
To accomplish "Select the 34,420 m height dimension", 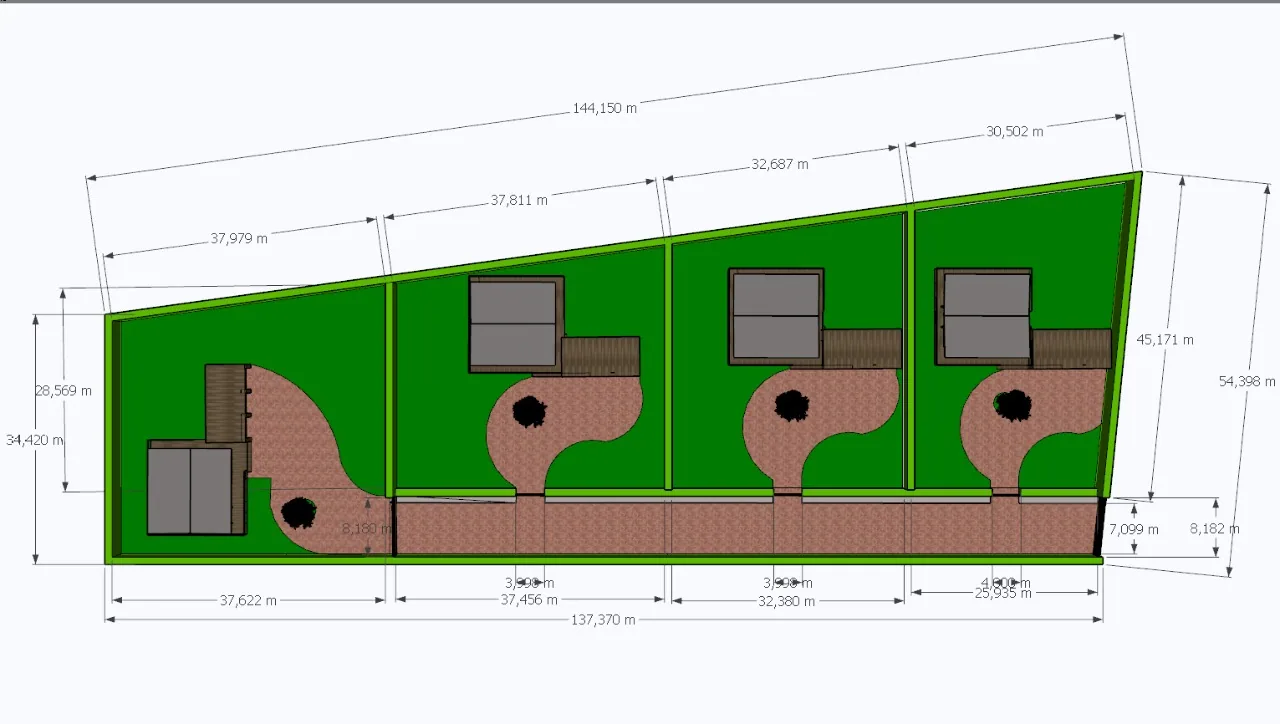I will 34,439.
